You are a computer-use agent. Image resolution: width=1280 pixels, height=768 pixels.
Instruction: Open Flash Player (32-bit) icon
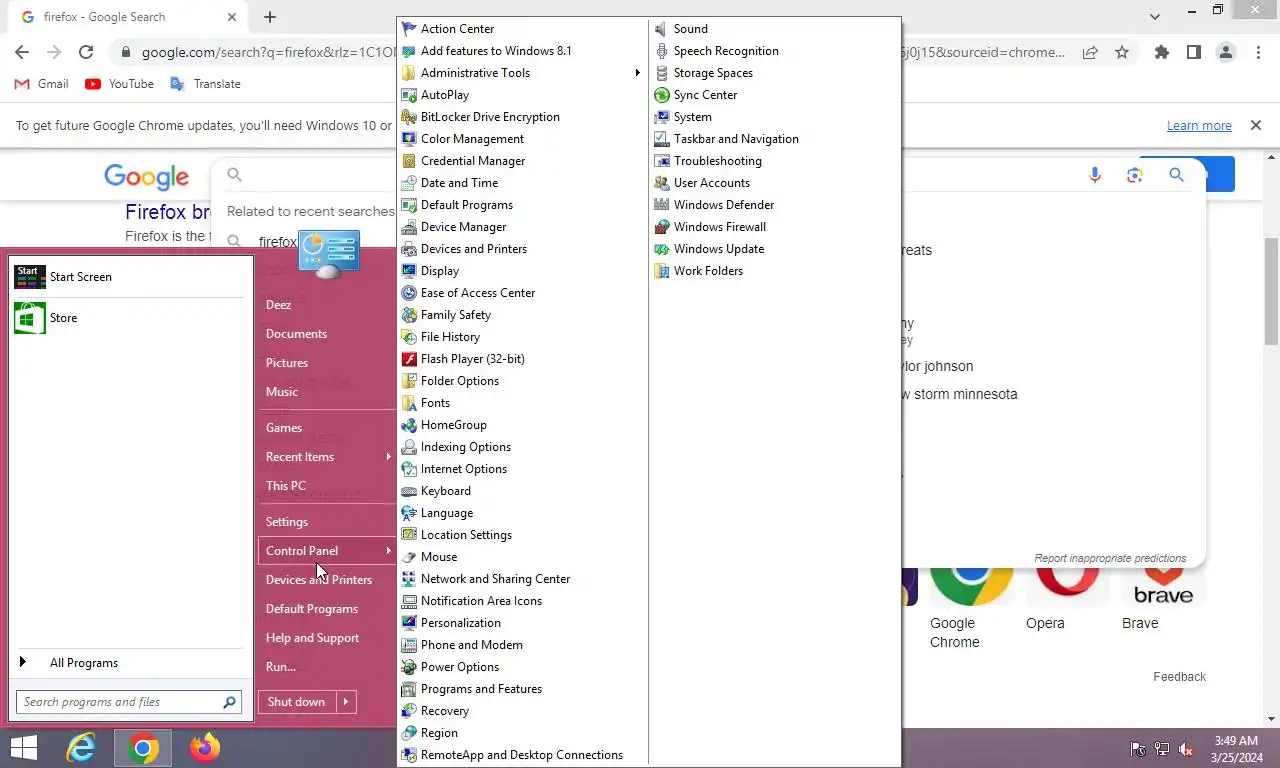tap(408, 359)
